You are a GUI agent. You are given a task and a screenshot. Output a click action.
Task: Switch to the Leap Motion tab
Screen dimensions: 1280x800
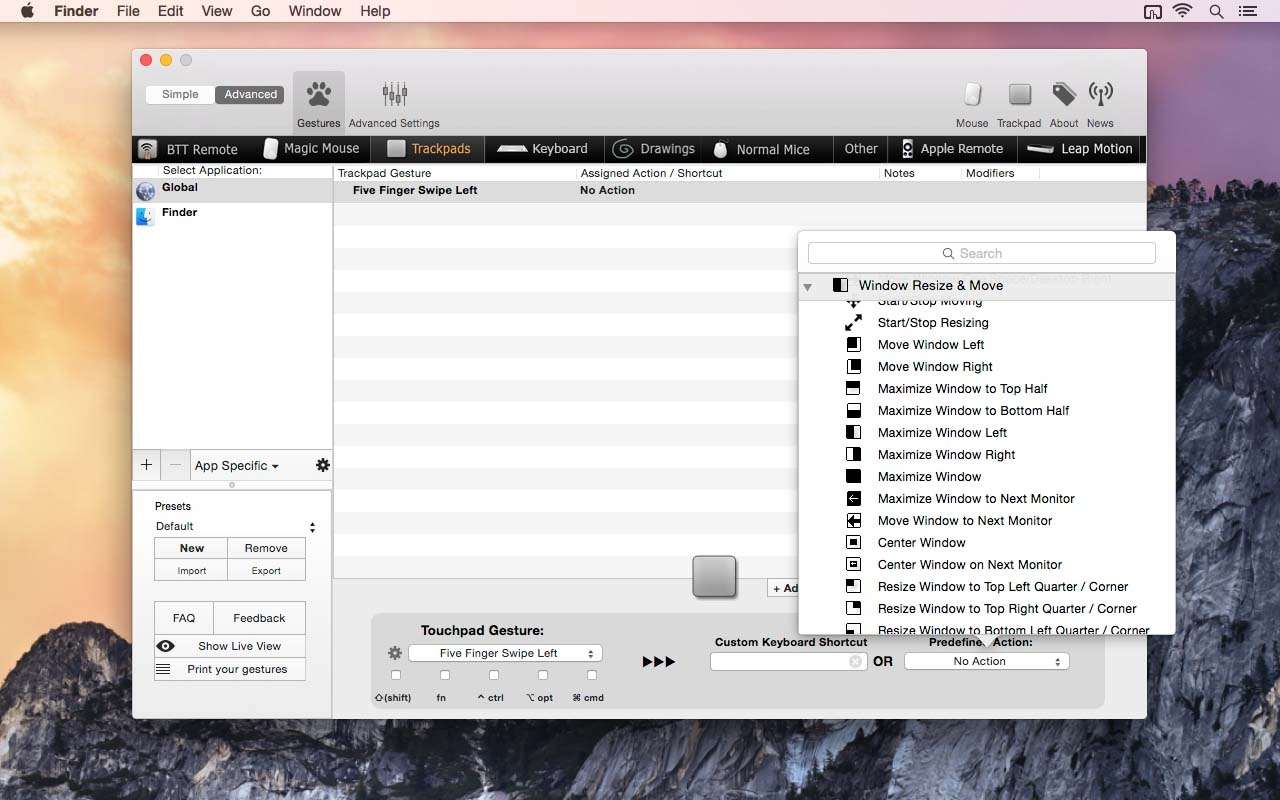point(1080,149)
